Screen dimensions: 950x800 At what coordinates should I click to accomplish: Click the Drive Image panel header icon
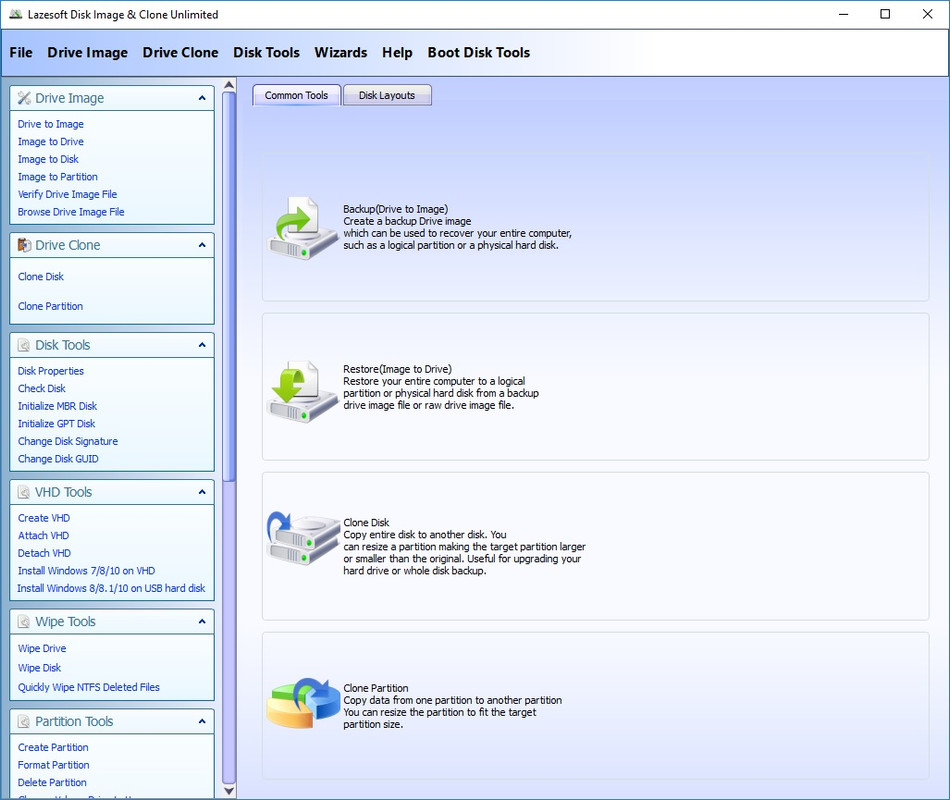tap(24, 98)
